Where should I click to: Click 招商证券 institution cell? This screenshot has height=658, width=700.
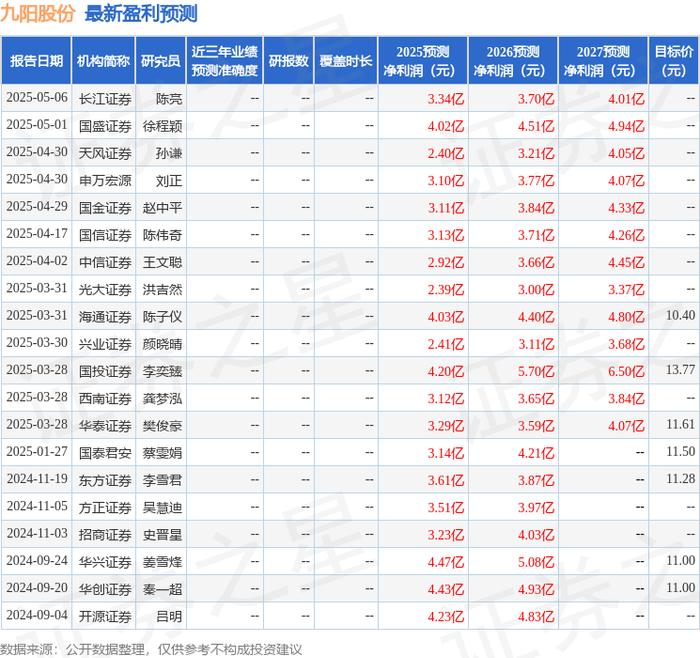(105, 534)
